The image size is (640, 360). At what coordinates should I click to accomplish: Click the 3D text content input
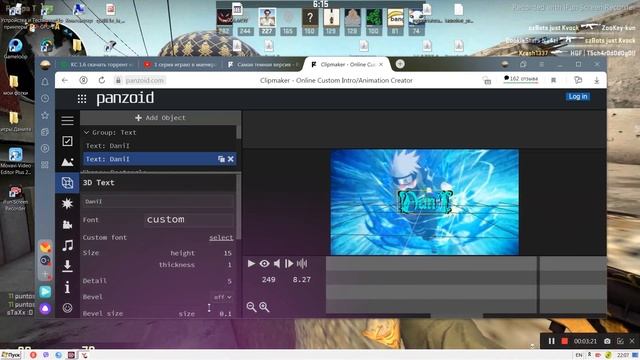158,201
